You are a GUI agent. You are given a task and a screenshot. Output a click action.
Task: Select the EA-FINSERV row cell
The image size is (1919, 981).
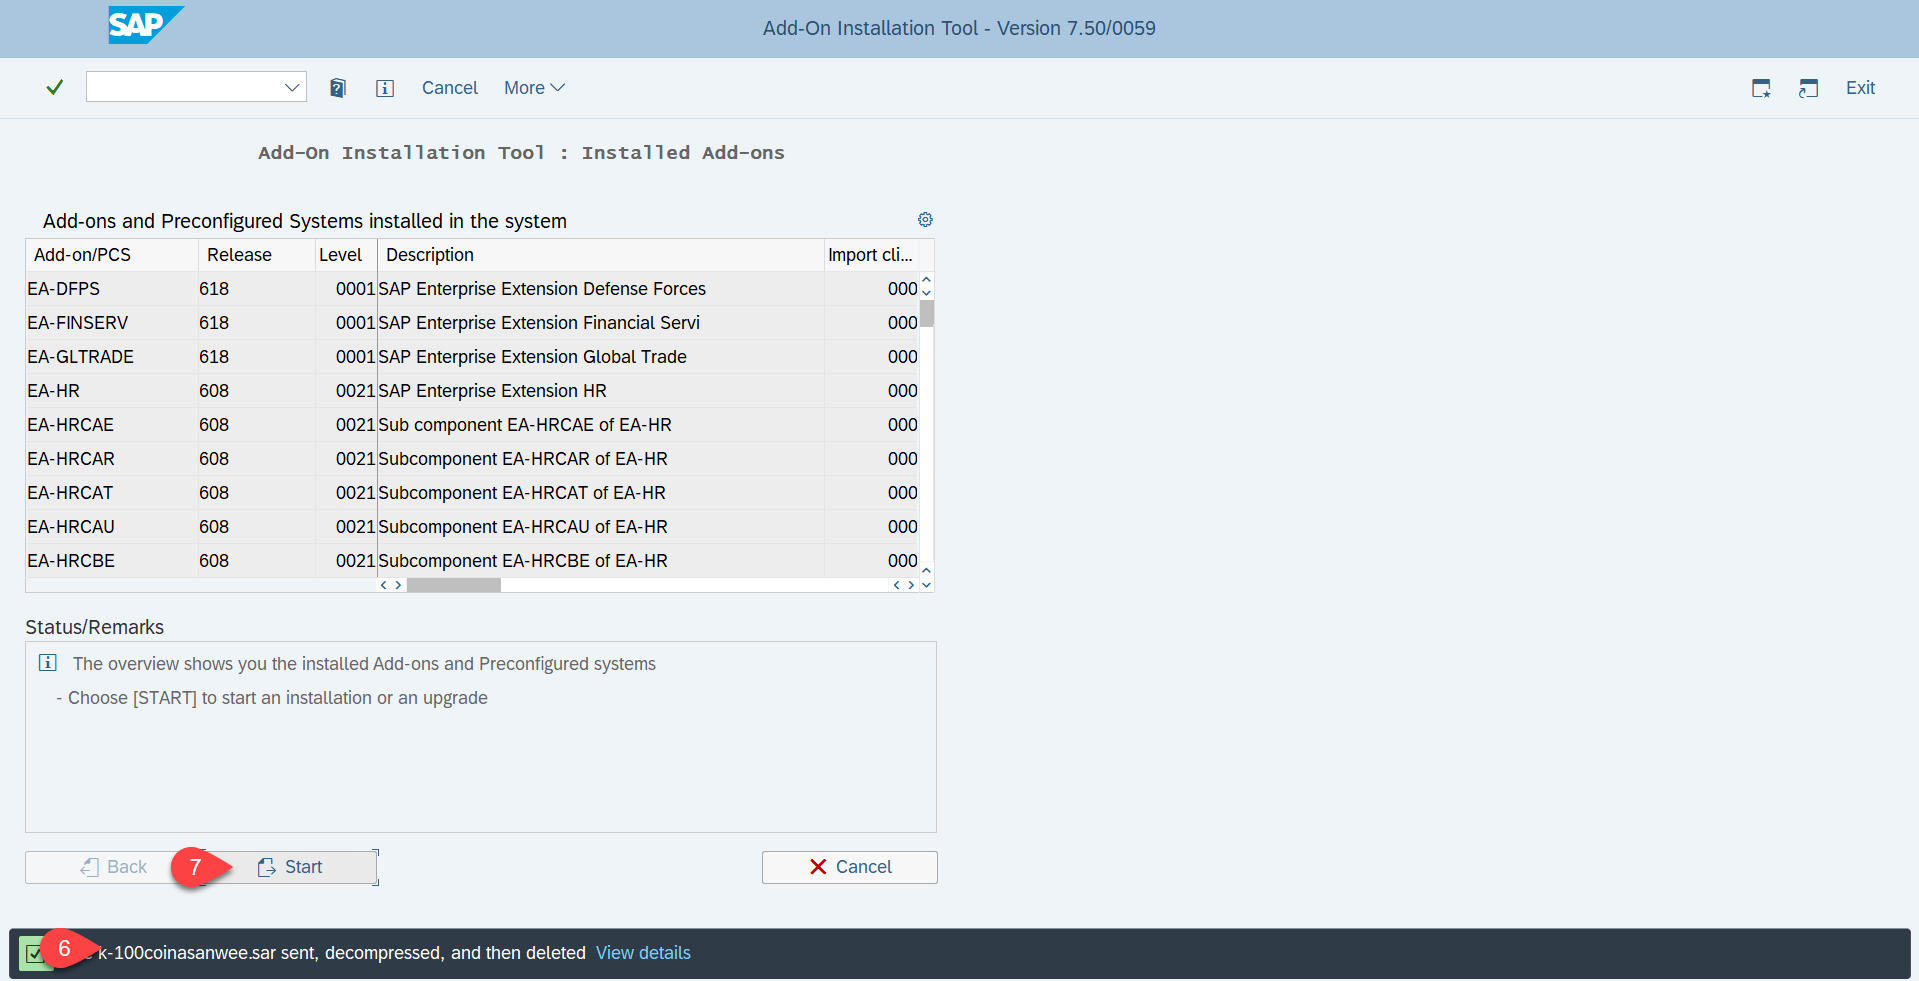pyautogui.click(x=112, y=323)
